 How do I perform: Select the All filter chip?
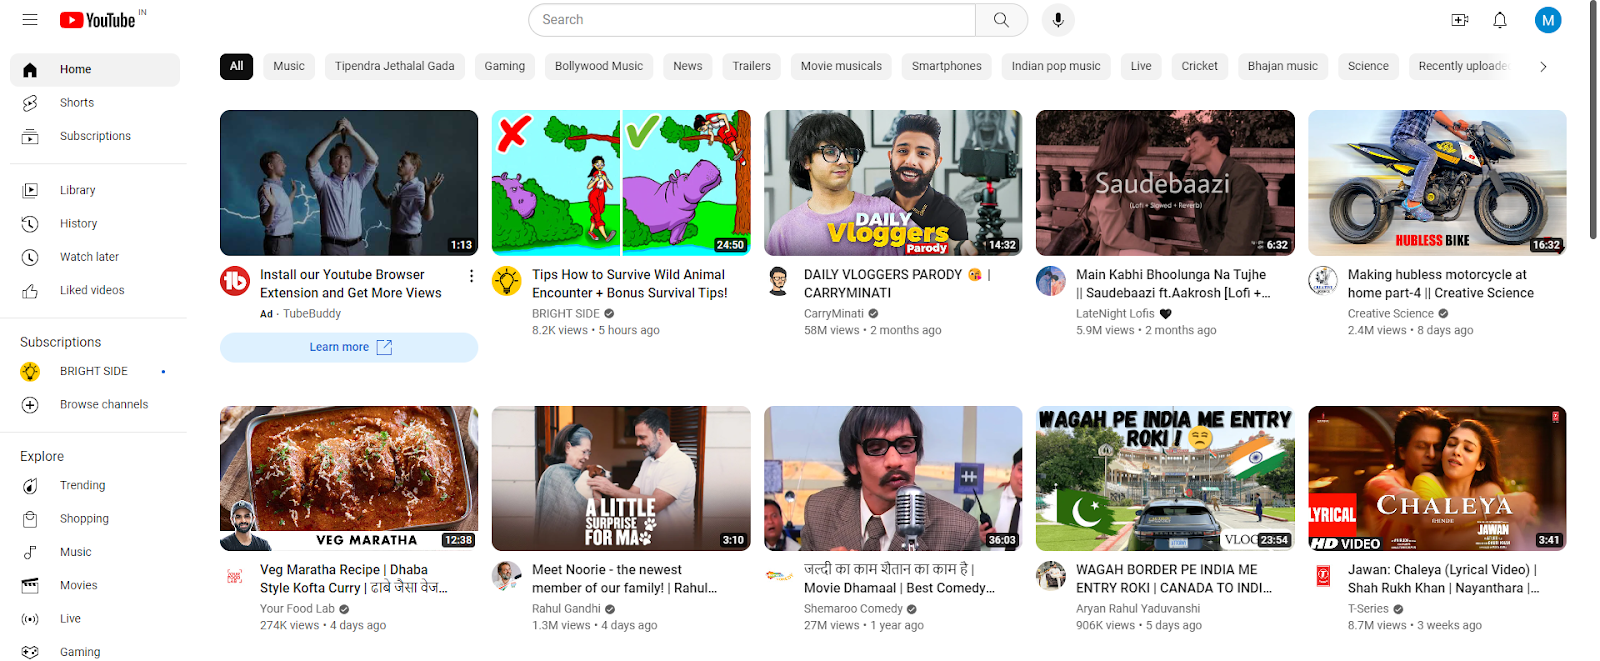[236, 67]
